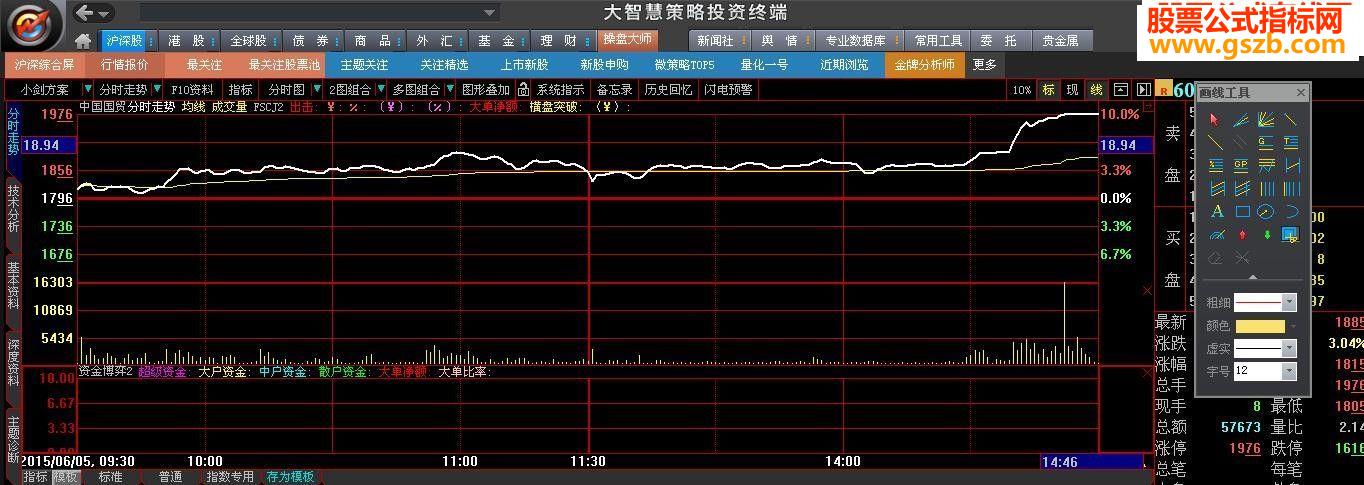The width and height of the screenshot is (1364, 485).
Task: Go to the home icon
Action: 83,41
